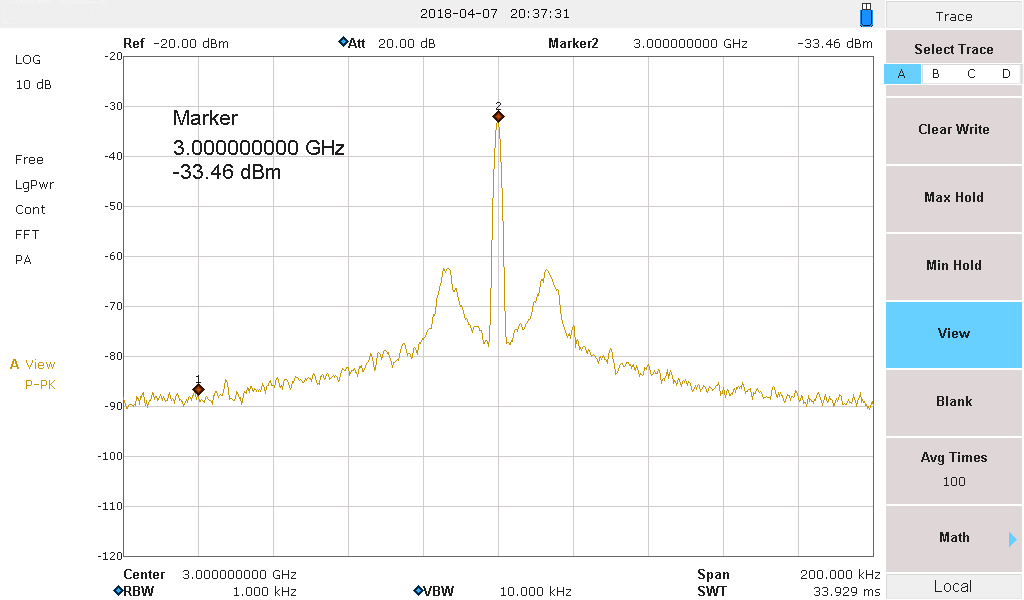1024x600 pixels.
Task: Click the P-PK detector label
Action: pos(40,385)
